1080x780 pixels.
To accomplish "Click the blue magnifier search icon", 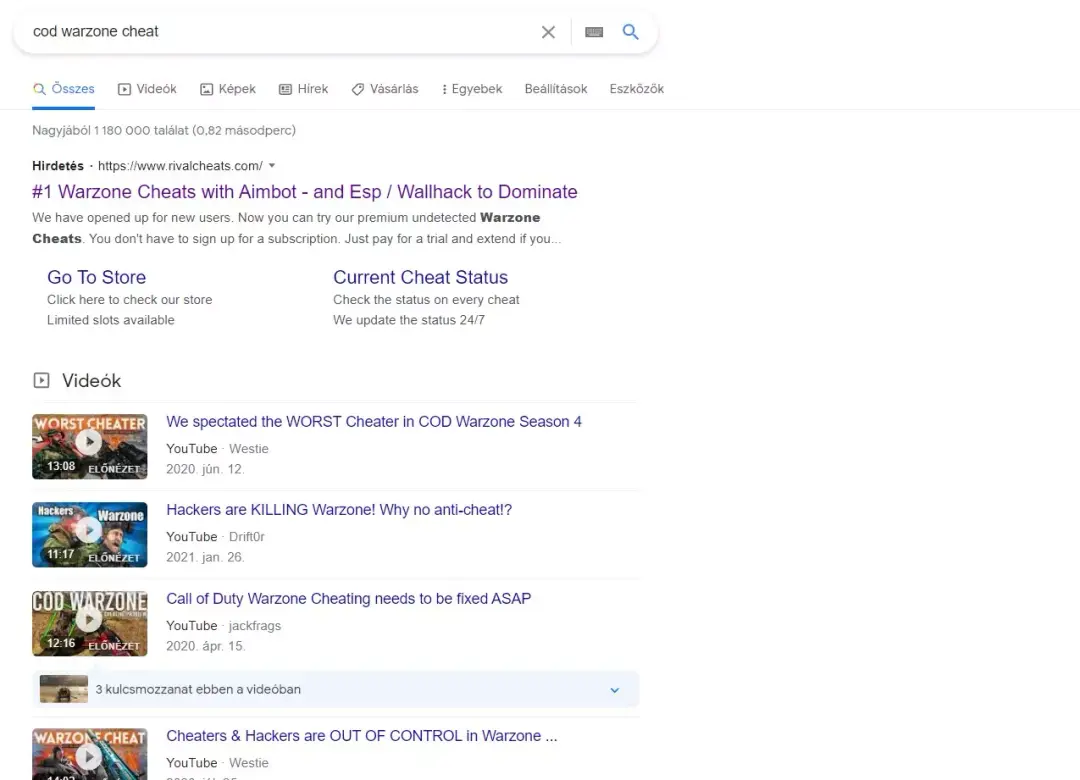I will click(630, 32).
